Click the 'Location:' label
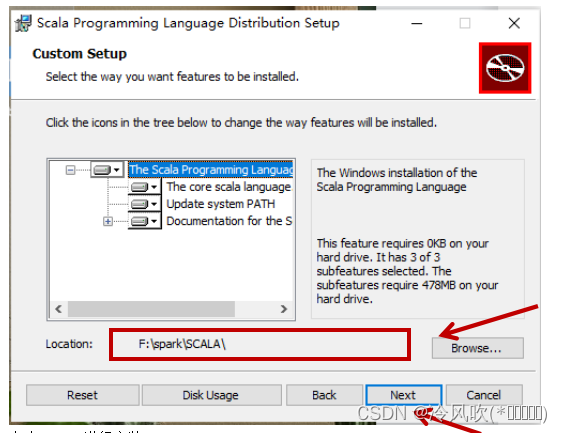 coord(69,344)
